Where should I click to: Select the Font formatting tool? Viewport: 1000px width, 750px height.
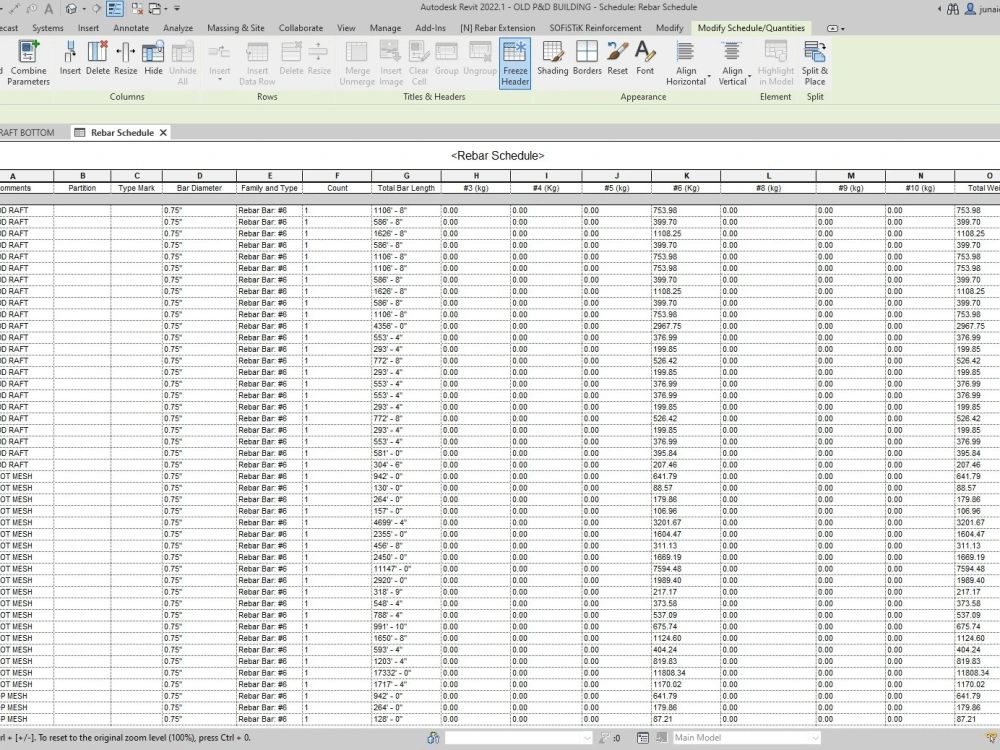[645, 63]
